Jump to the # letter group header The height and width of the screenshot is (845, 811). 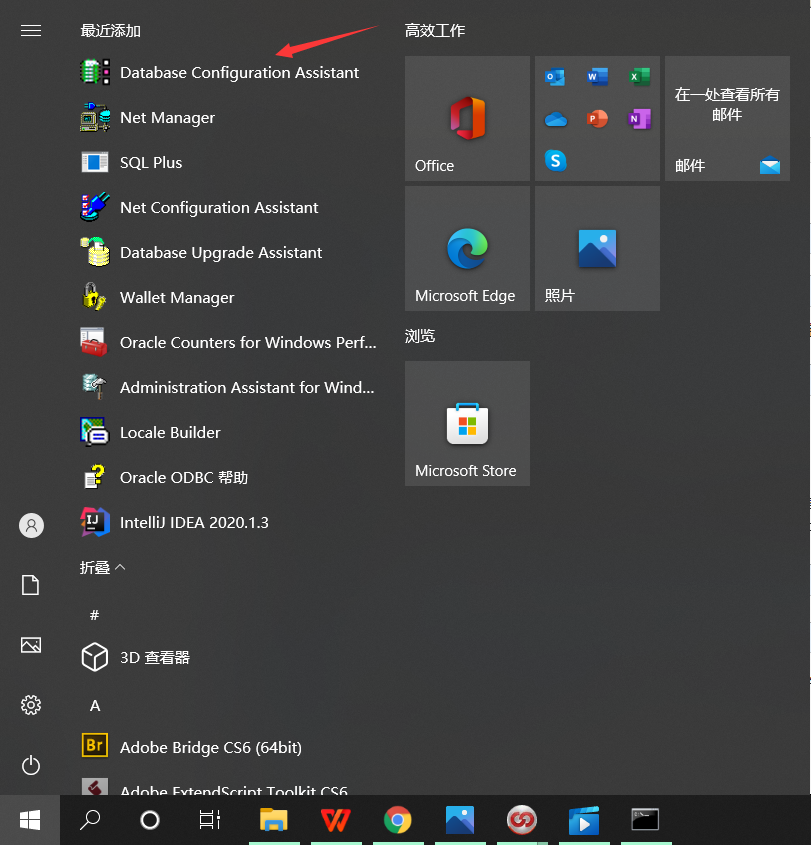94,615
